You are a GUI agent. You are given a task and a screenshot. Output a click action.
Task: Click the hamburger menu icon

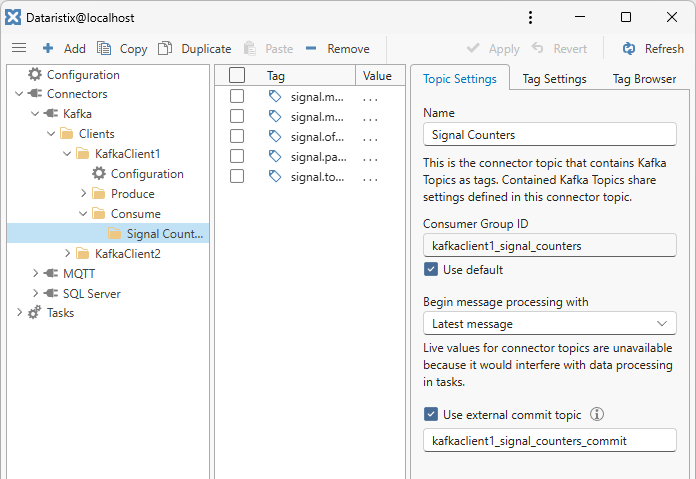pyautogui.click(x=19, y=48)
